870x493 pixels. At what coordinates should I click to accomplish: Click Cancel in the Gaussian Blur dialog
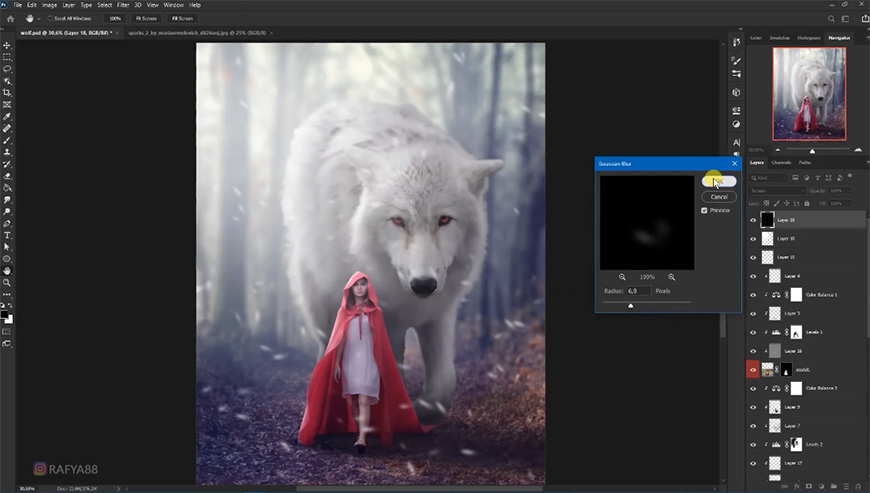coord(719,197)
